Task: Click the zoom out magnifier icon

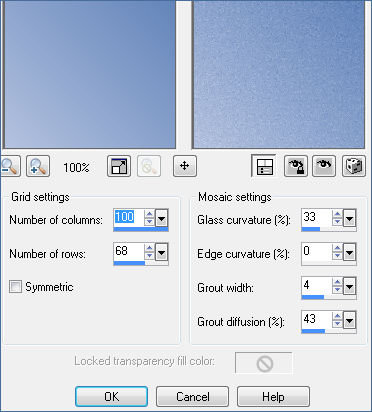Action: point(10,166)
